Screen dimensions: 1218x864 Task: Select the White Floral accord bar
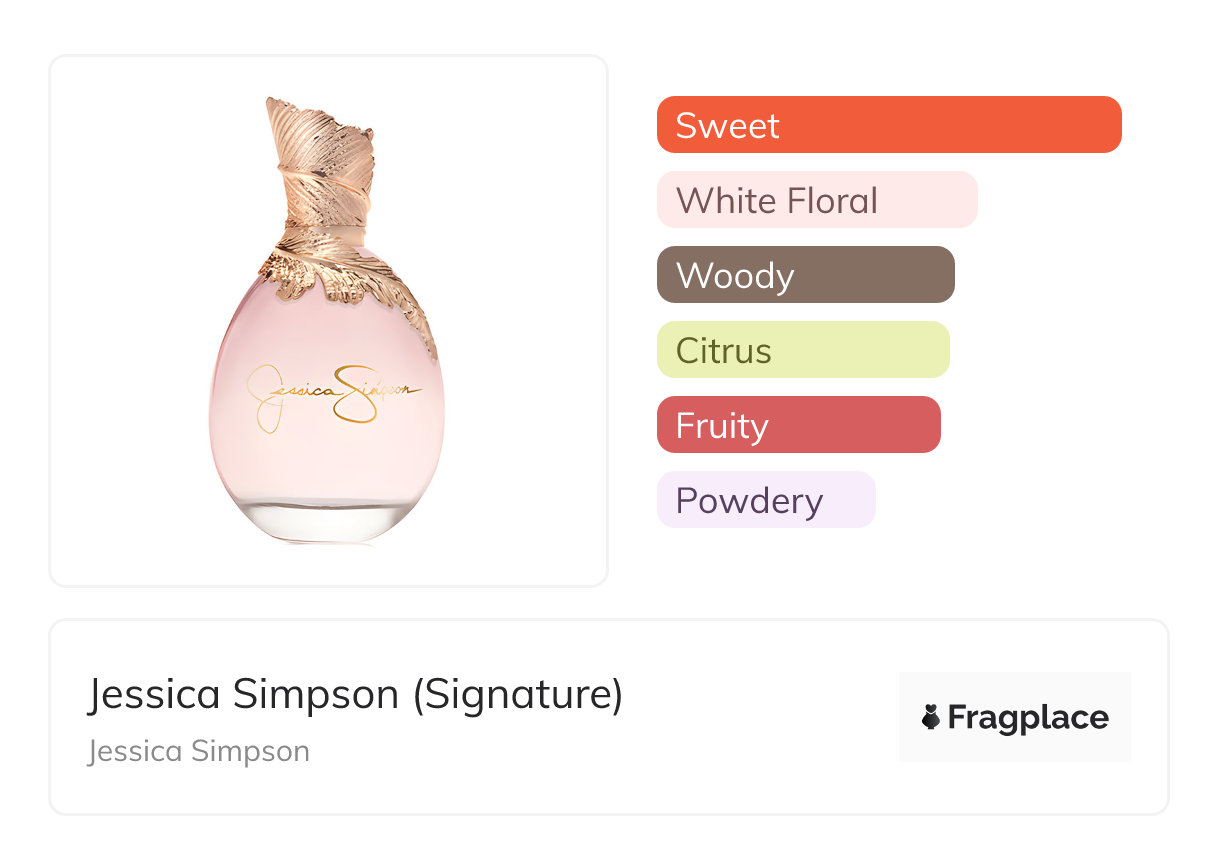816,200
